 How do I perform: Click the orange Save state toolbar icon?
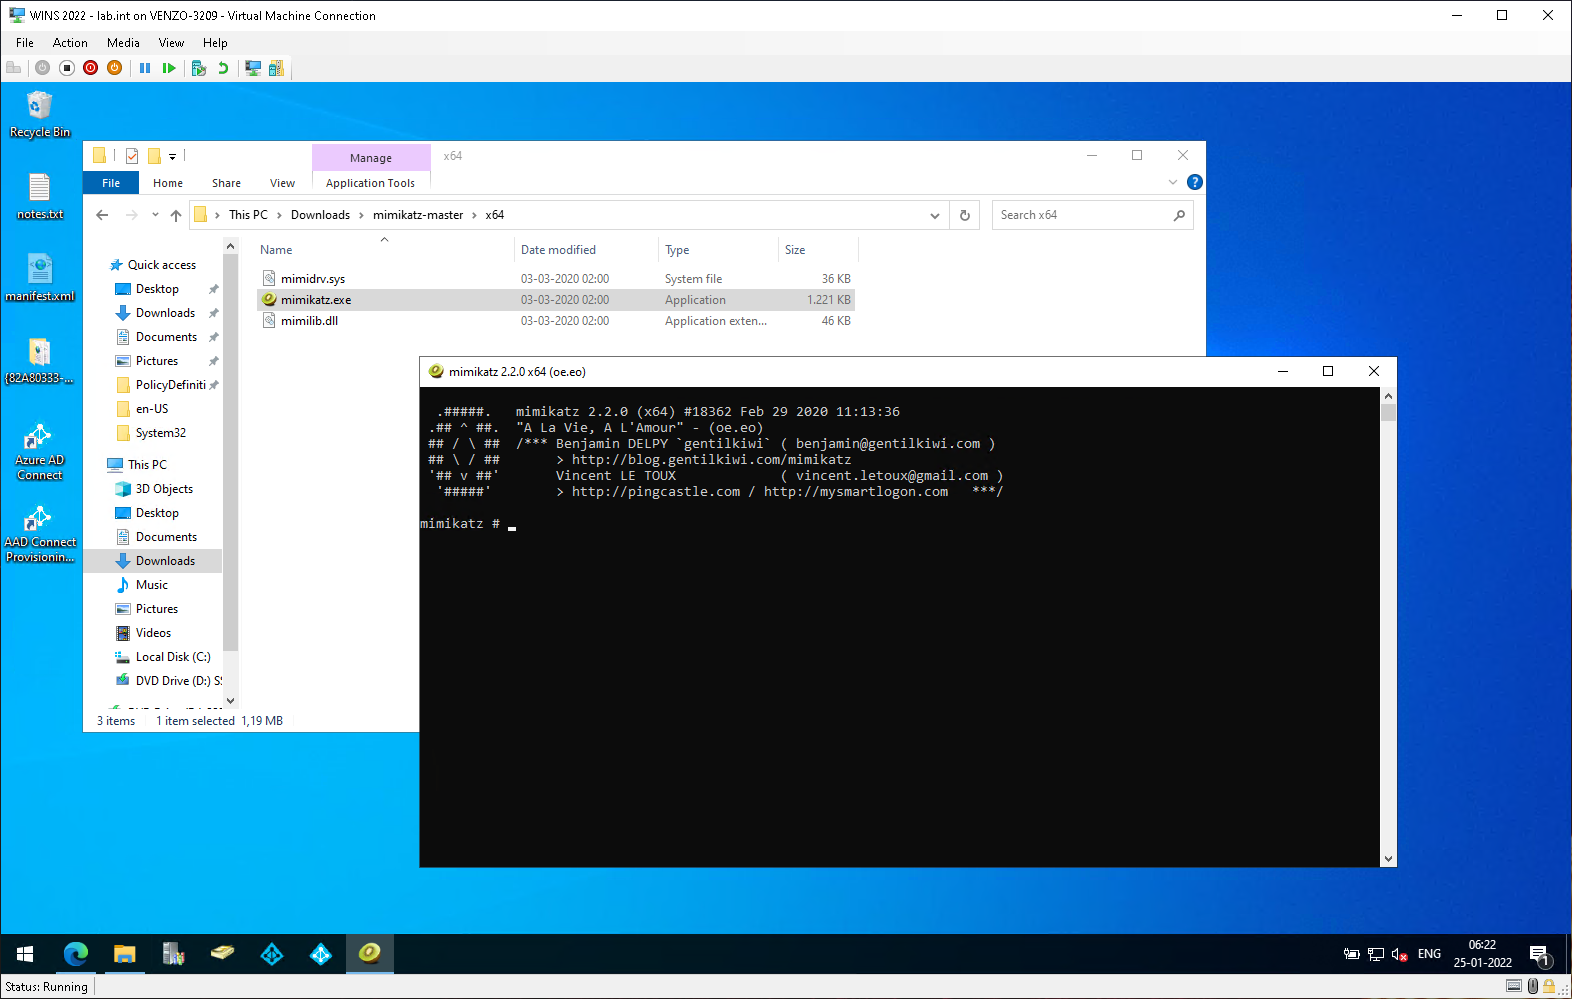(115, 68)
